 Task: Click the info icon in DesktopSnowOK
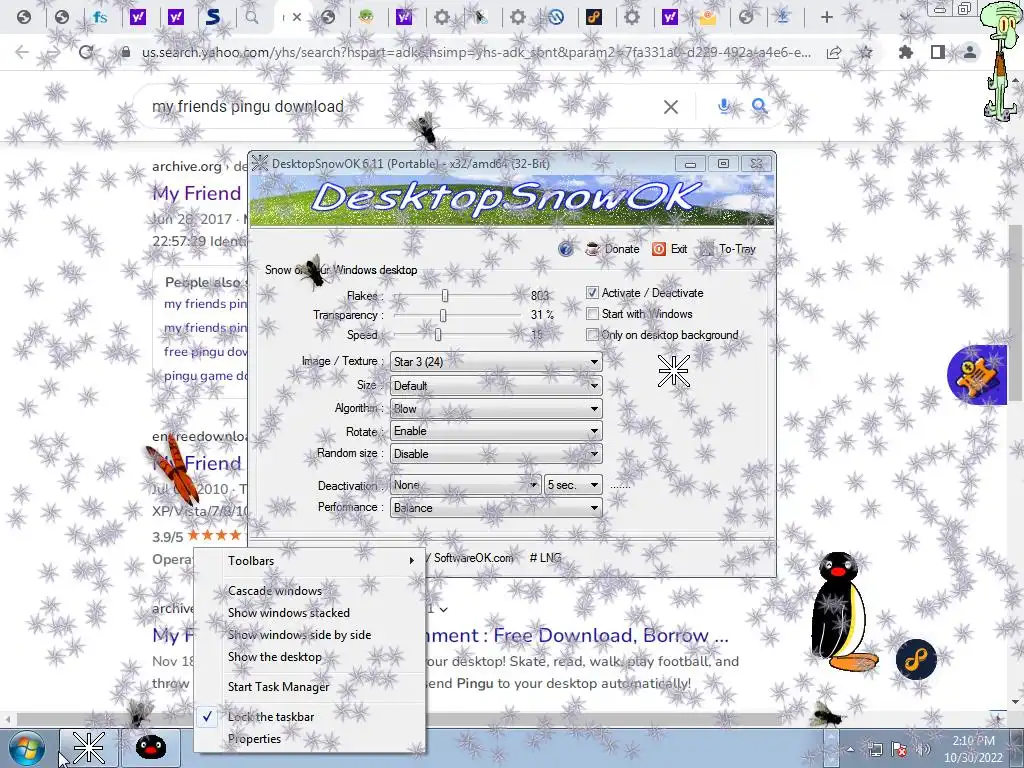[566, 249]
